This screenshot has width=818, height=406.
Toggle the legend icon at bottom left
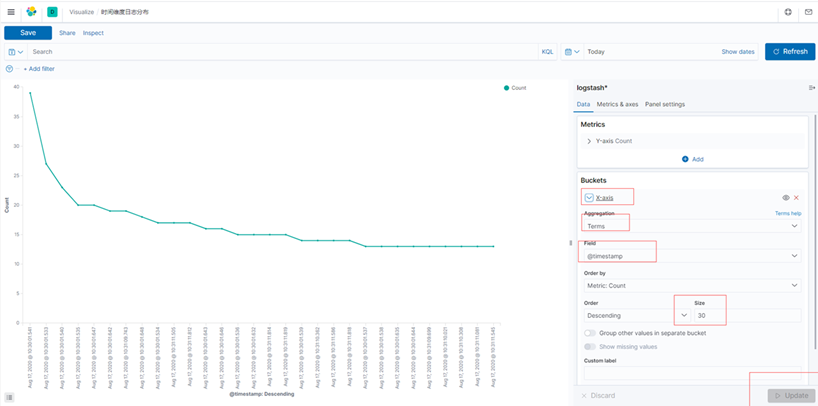10,398
